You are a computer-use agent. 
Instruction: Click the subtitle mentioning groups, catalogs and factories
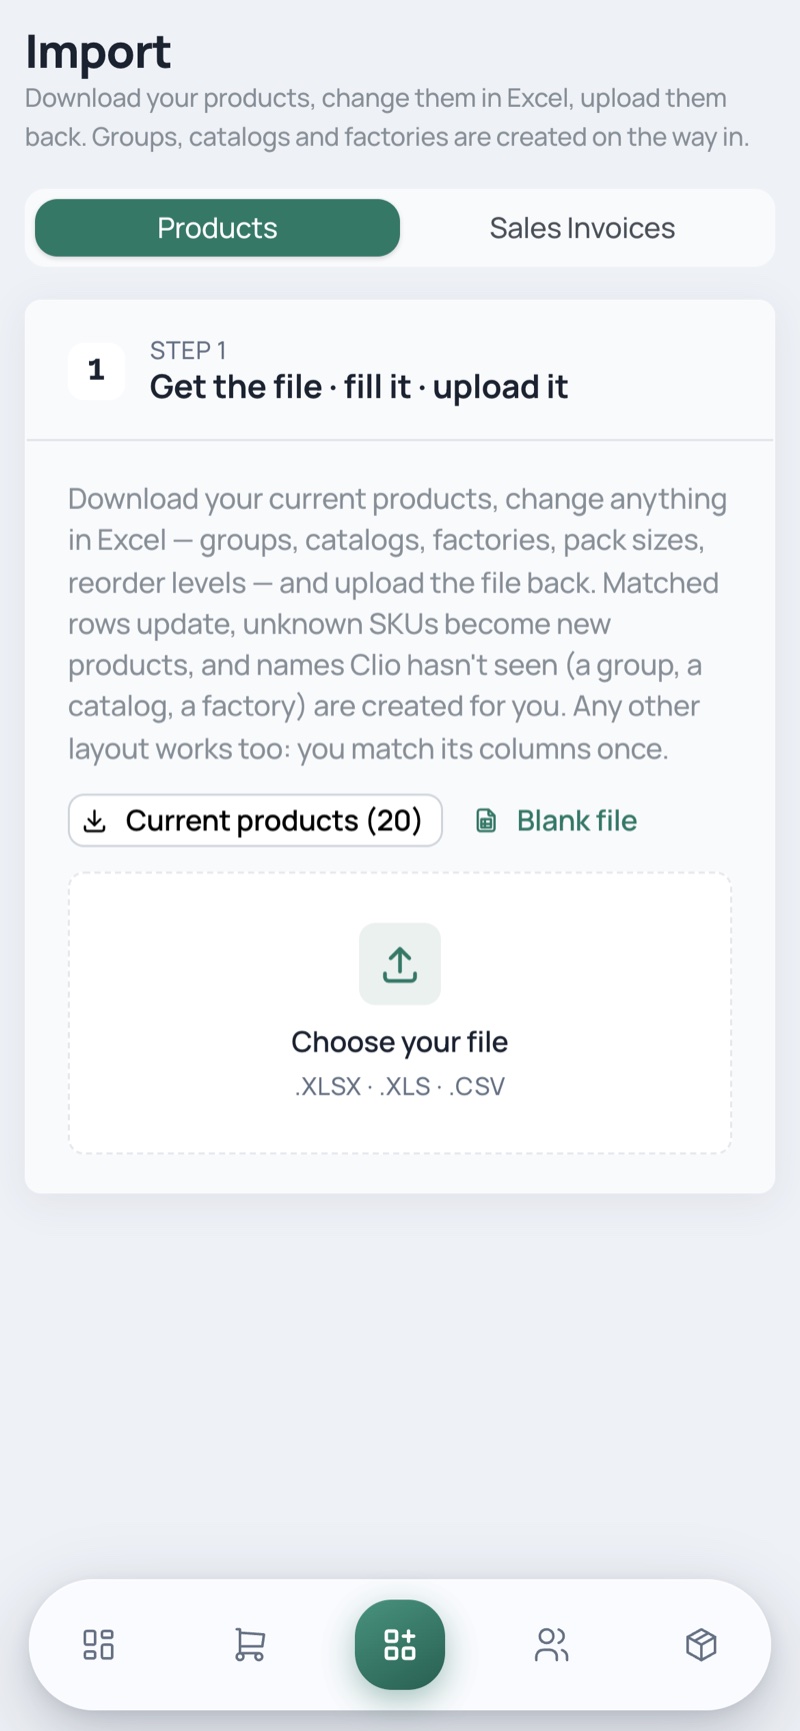point(388,117)
